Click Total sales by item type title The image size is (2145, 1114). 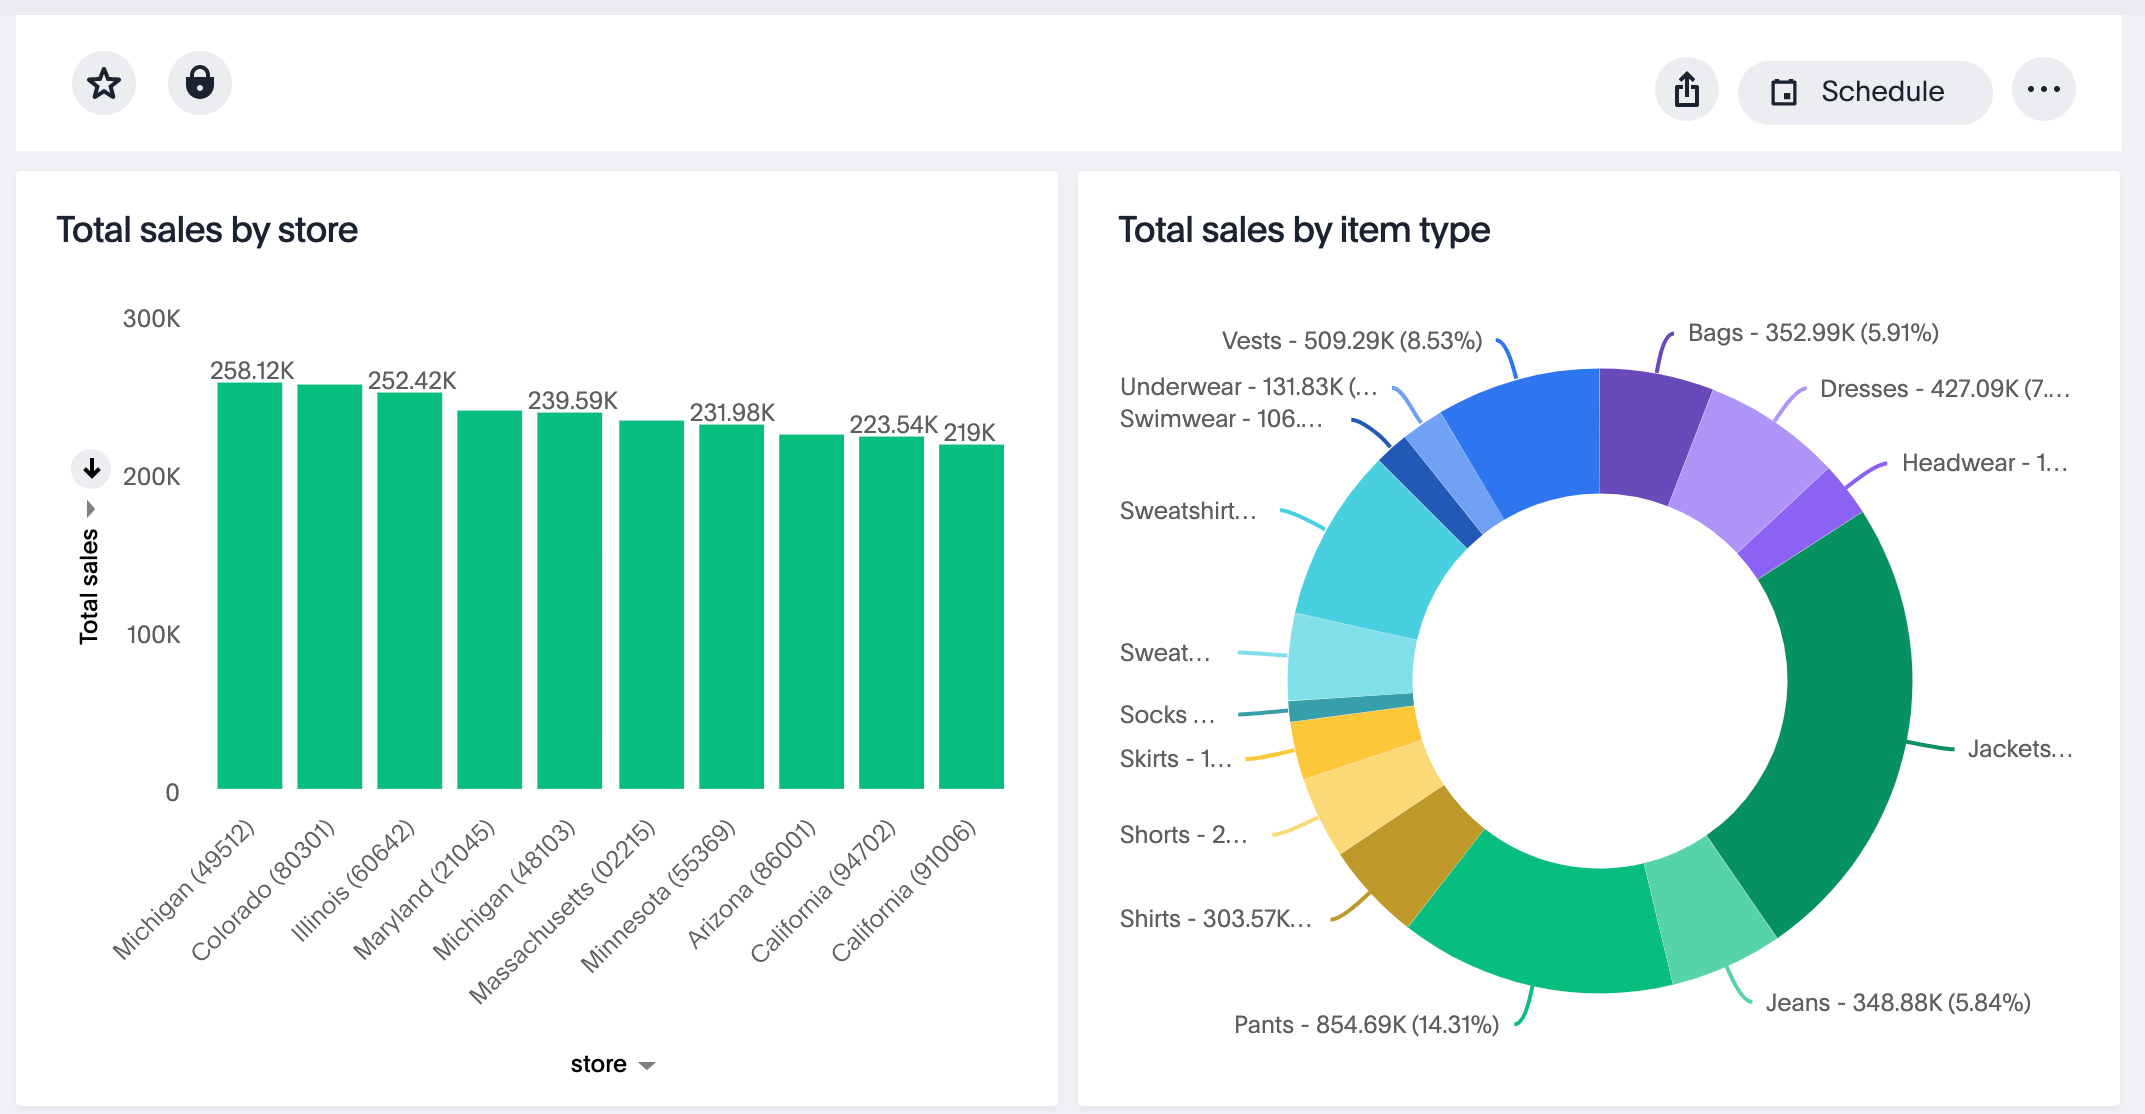1303,230
